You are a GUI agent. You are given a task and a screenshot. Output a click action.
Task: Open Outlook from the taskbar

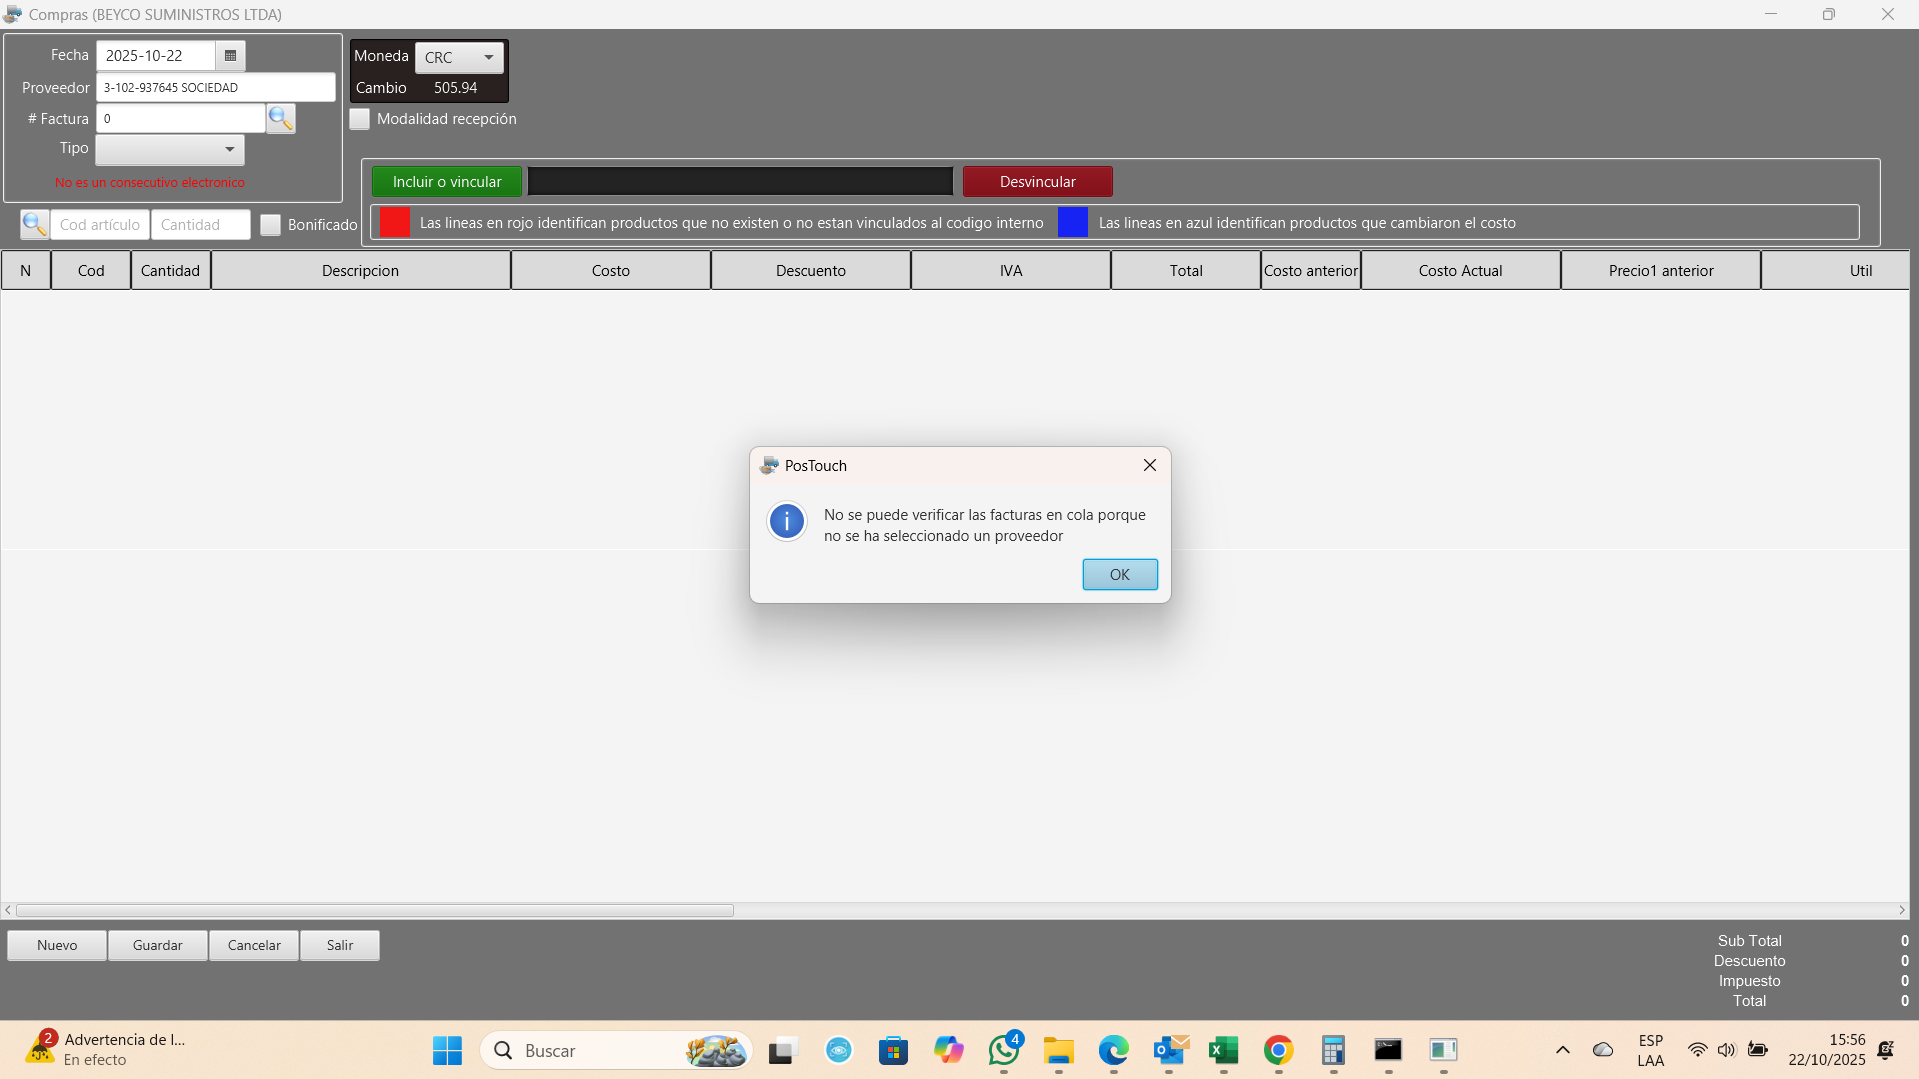click(x=1169, y=1050)
